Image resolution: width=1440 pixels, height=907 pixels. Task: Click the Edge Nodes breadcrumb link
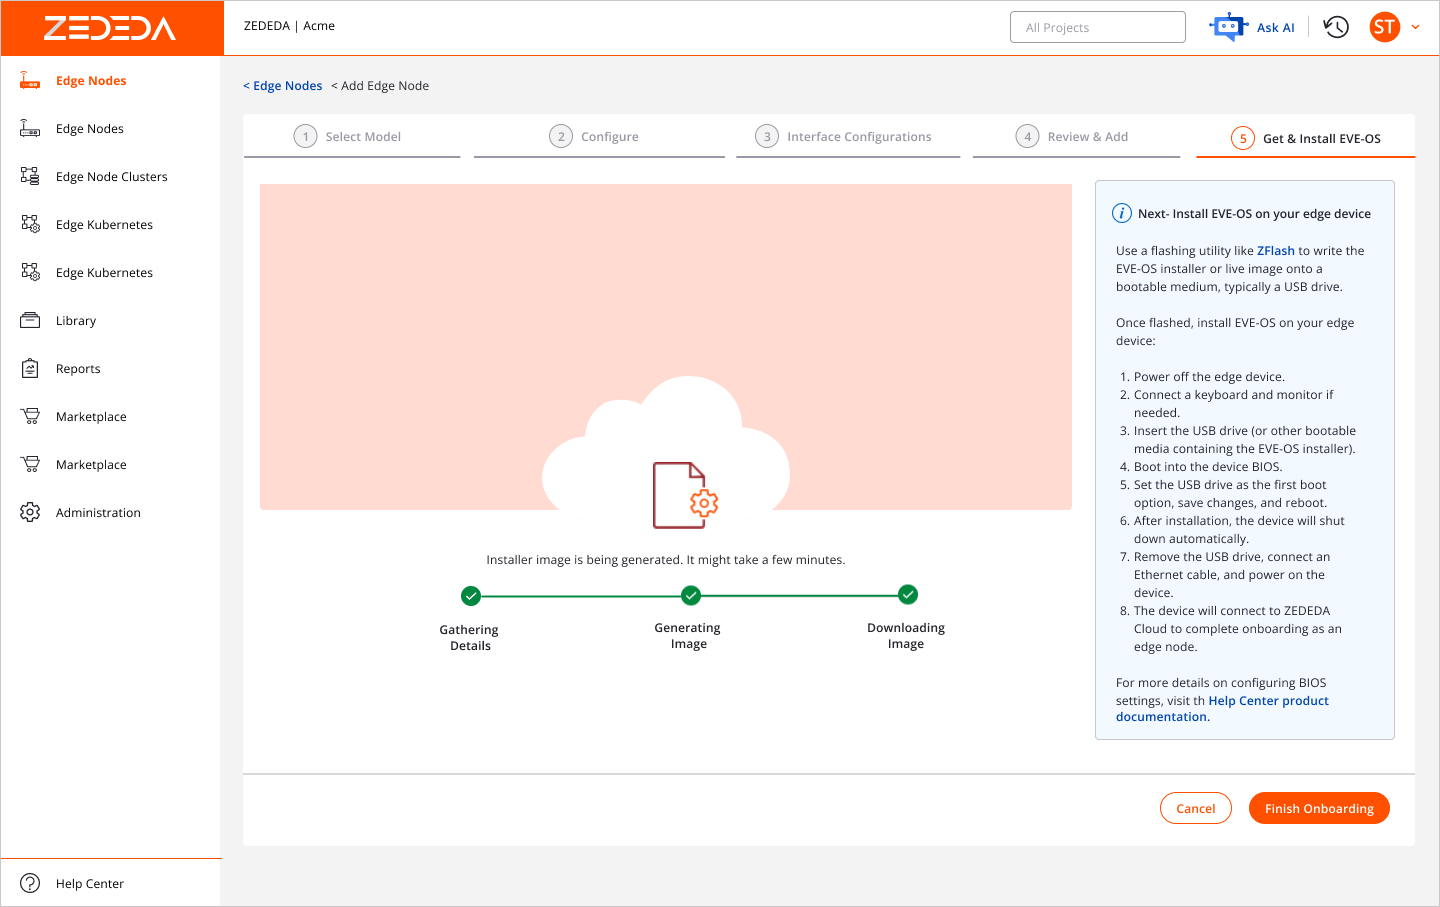[283, 85]
